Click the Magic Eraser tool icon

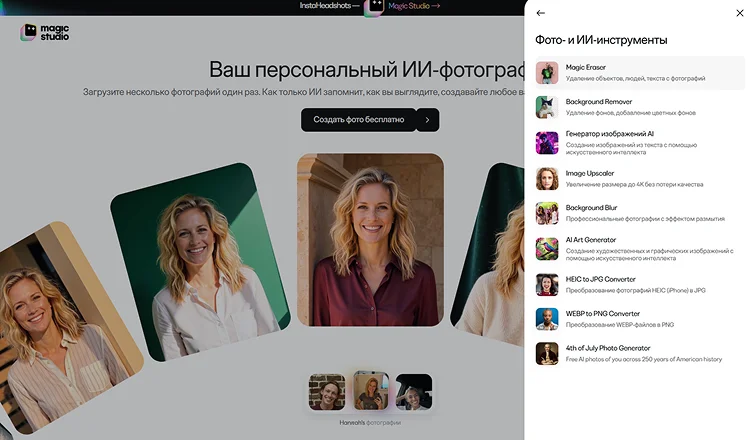547,73
